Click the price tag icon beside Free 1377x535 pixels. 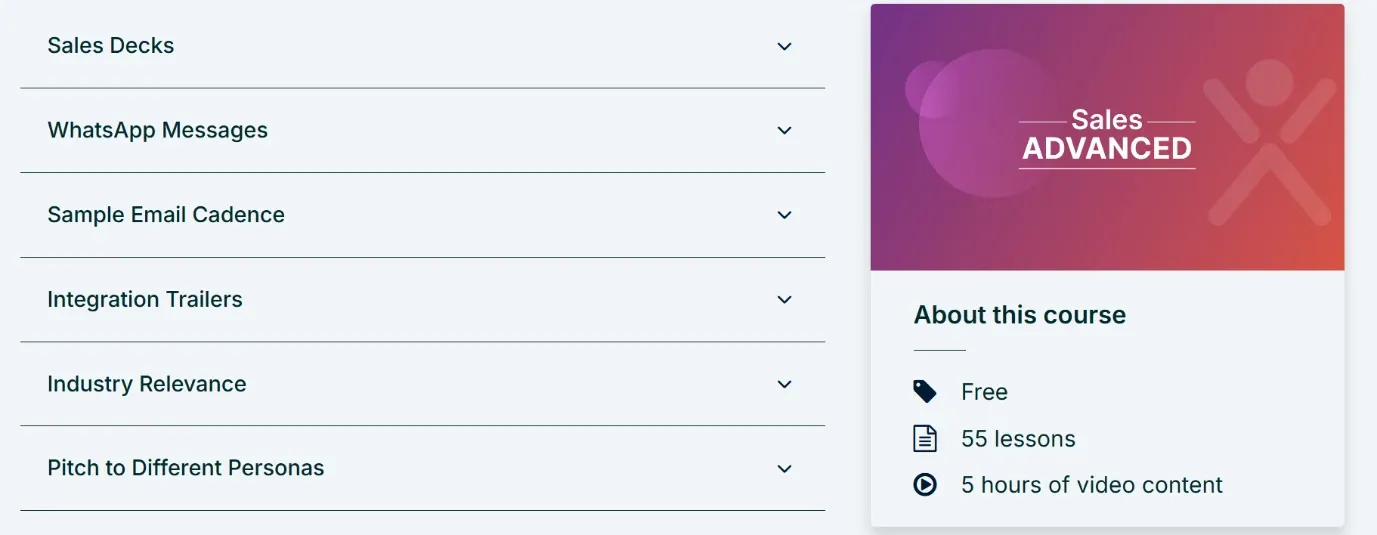point(925,392)
